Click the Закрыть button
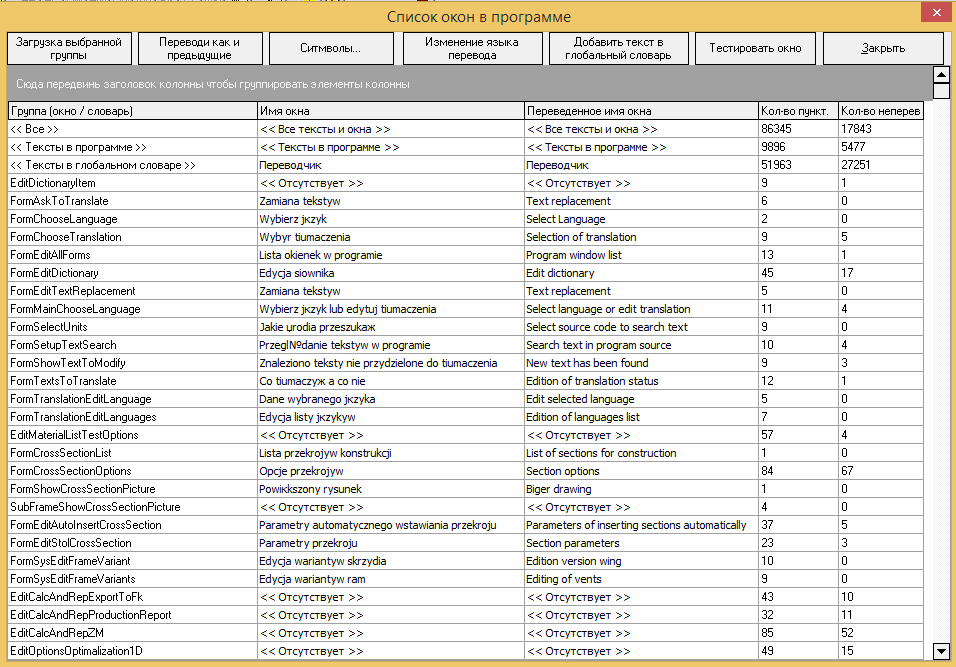This screenshot has width=956, height=667. click(883, 48)
